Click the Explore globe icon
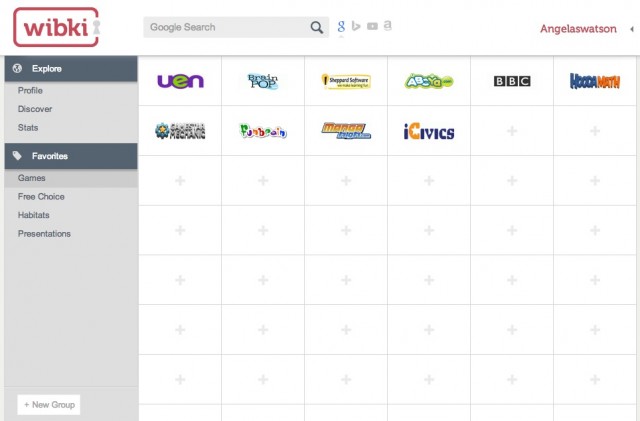Image resolution: width=640 pixels, height=421 pixels. (17, 68)
